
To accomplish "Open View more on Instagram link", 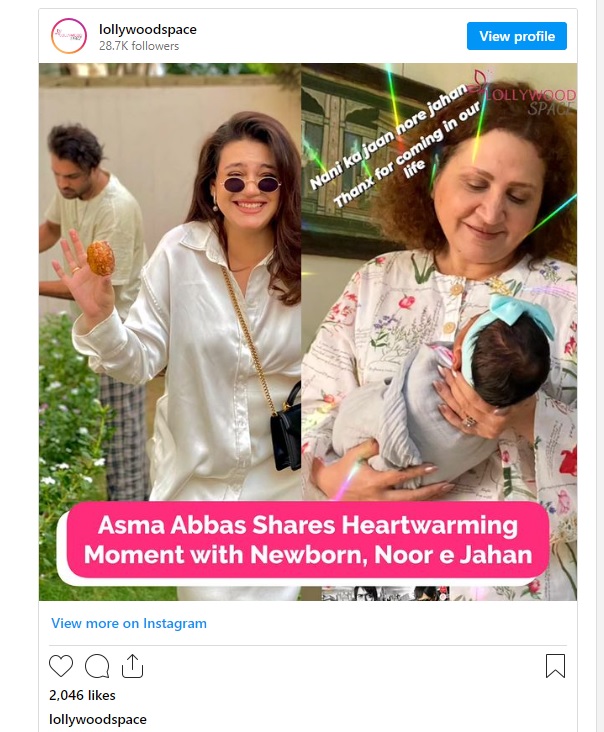I will pyautogui.click(x=129, y=623).
